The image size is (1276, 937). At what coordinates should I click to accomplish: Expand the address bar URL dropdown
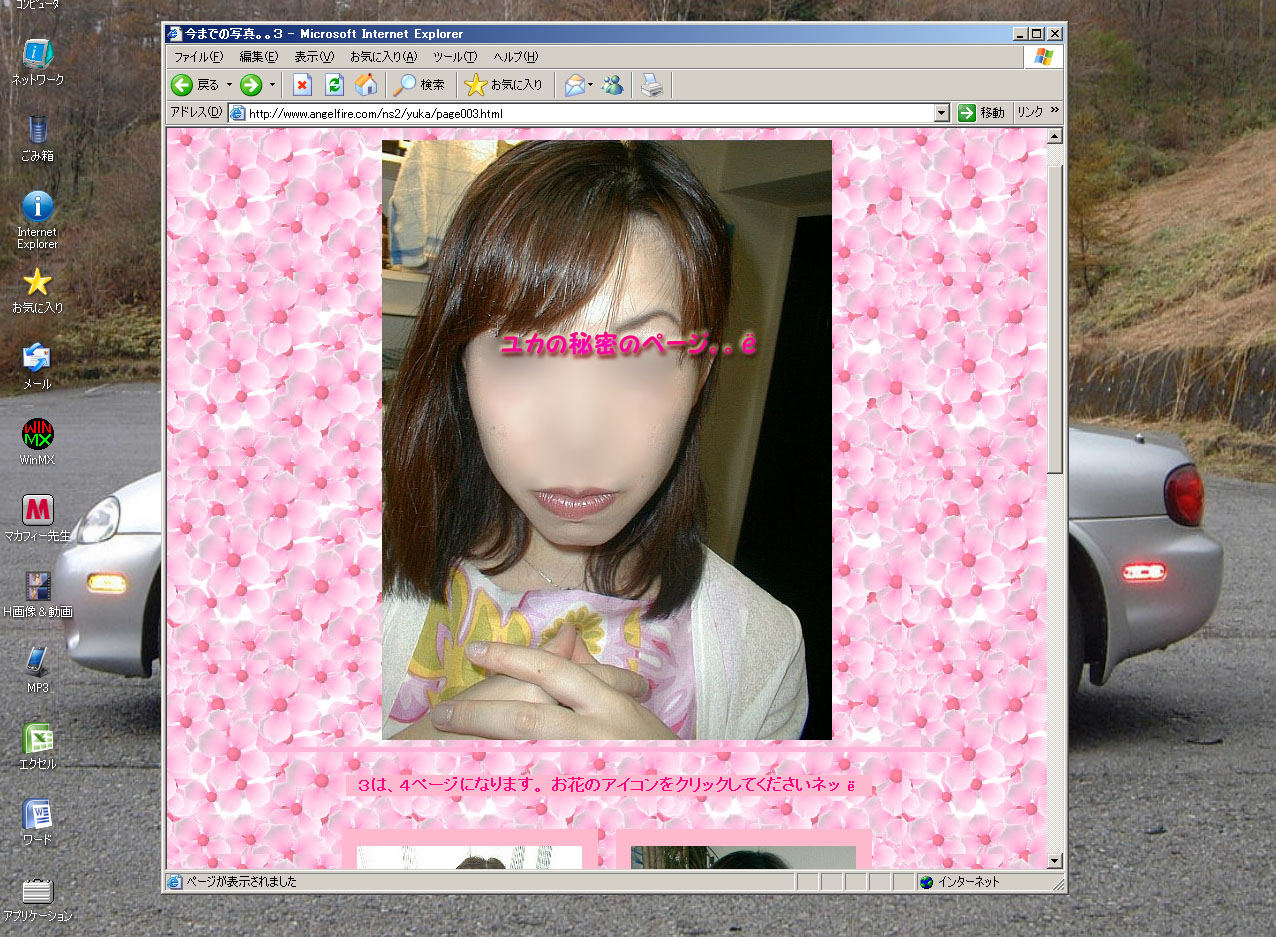coord(941,114)
